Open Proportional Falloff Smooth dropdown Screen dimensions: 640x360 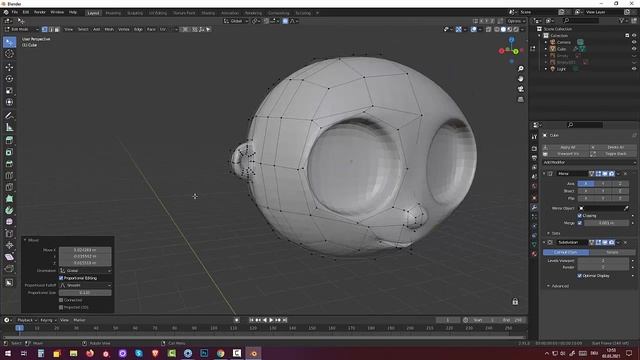click(85, 285)
